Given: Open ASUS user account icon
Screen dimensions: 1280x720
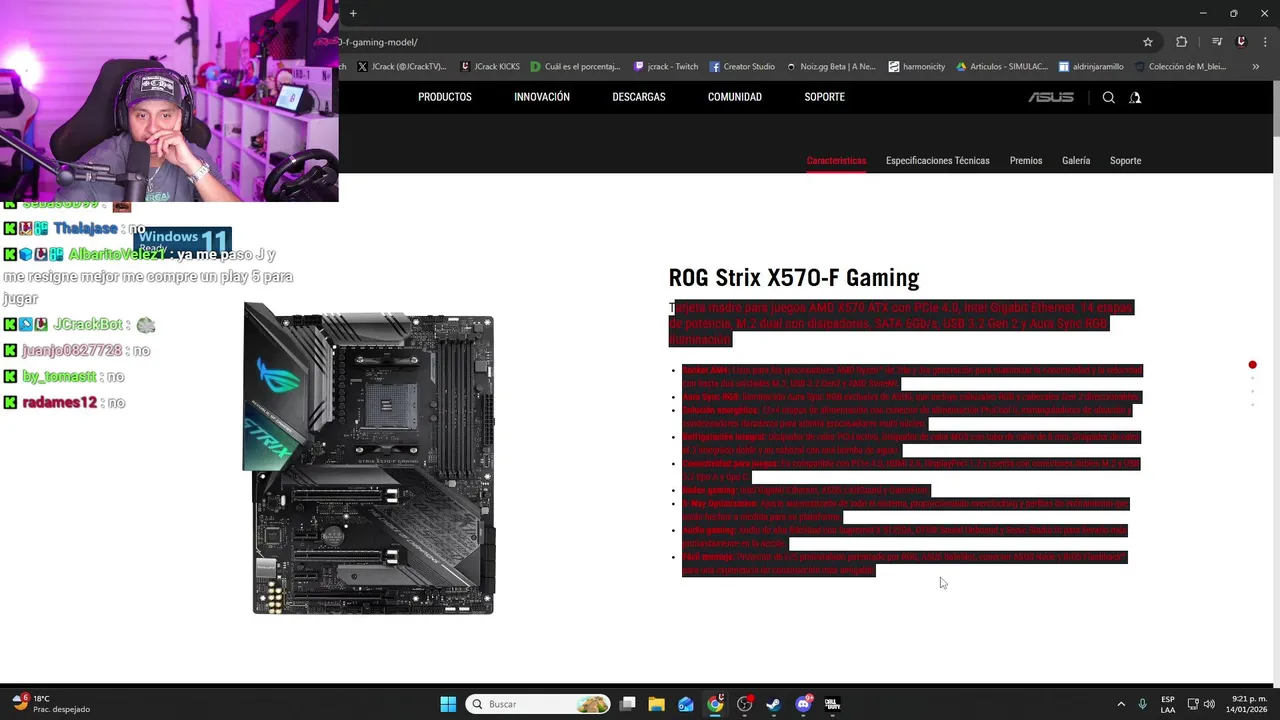Looking at the screenshot, I should pyautogui.click(x=1135, y=97).
